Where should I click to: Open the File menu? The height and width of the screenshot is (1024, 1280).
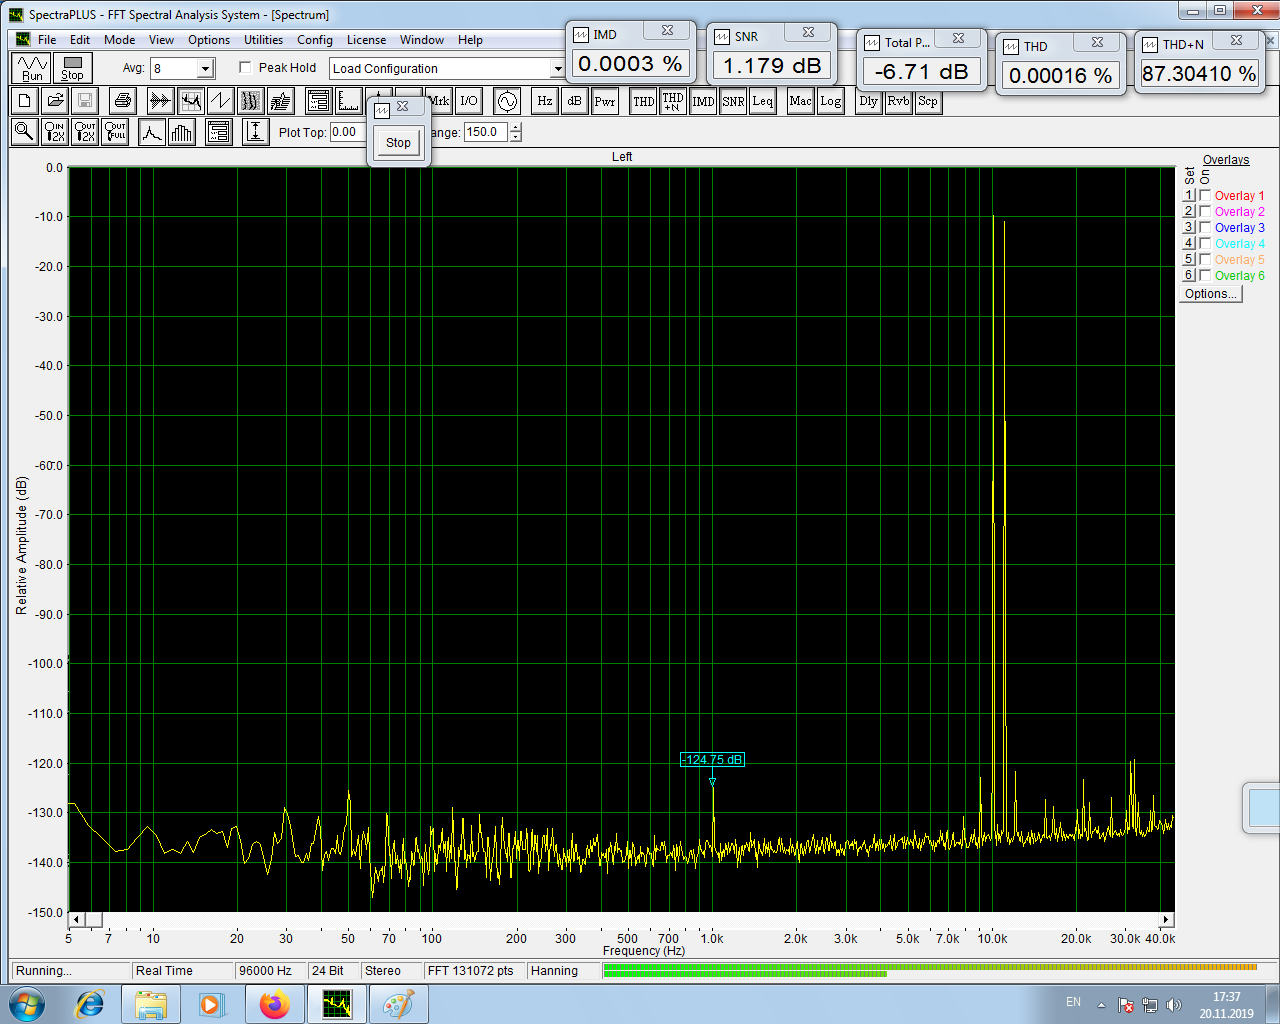[x=47, y=40]
